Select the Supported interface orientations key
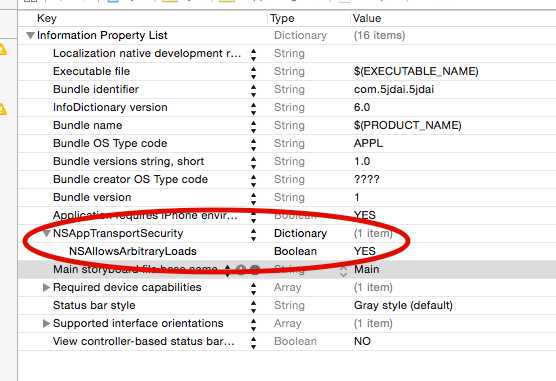Screen dimensions: 556x381 click(x=138, y=323)
